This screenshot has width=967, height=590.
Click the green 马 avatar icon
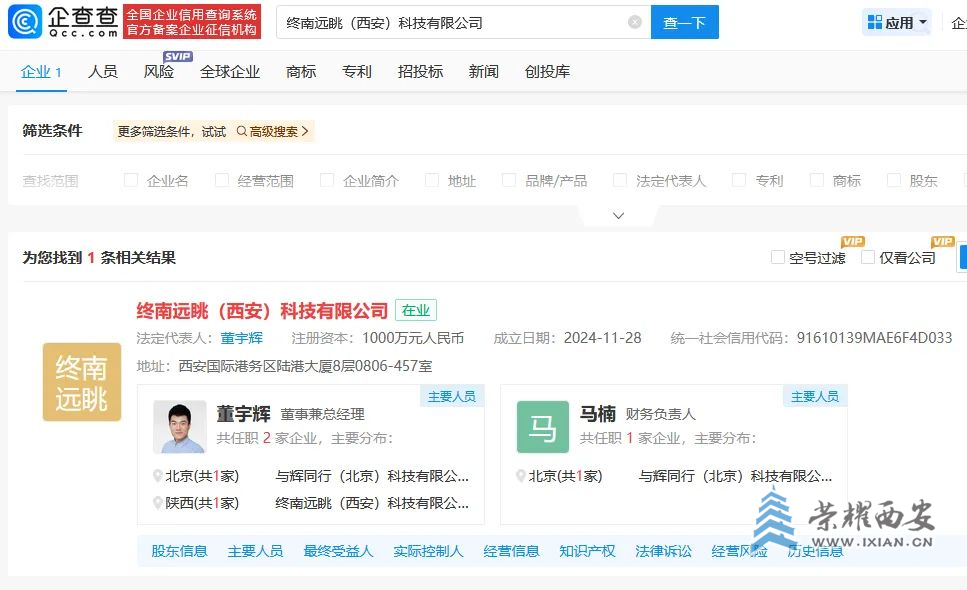pos(543,427)
